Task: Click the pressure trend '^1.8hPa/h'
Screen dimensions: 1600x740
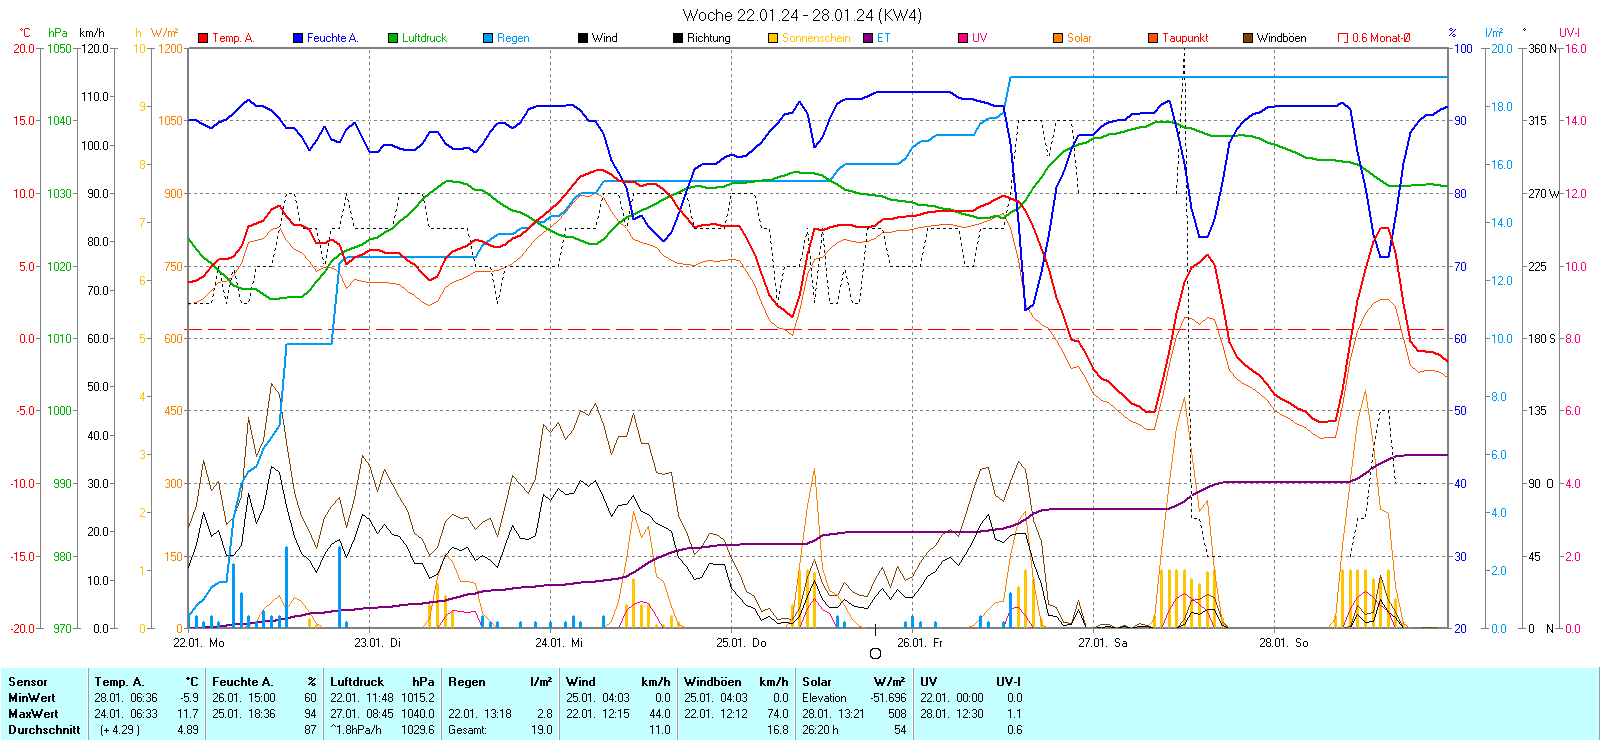Action: (x=356, y=730)
